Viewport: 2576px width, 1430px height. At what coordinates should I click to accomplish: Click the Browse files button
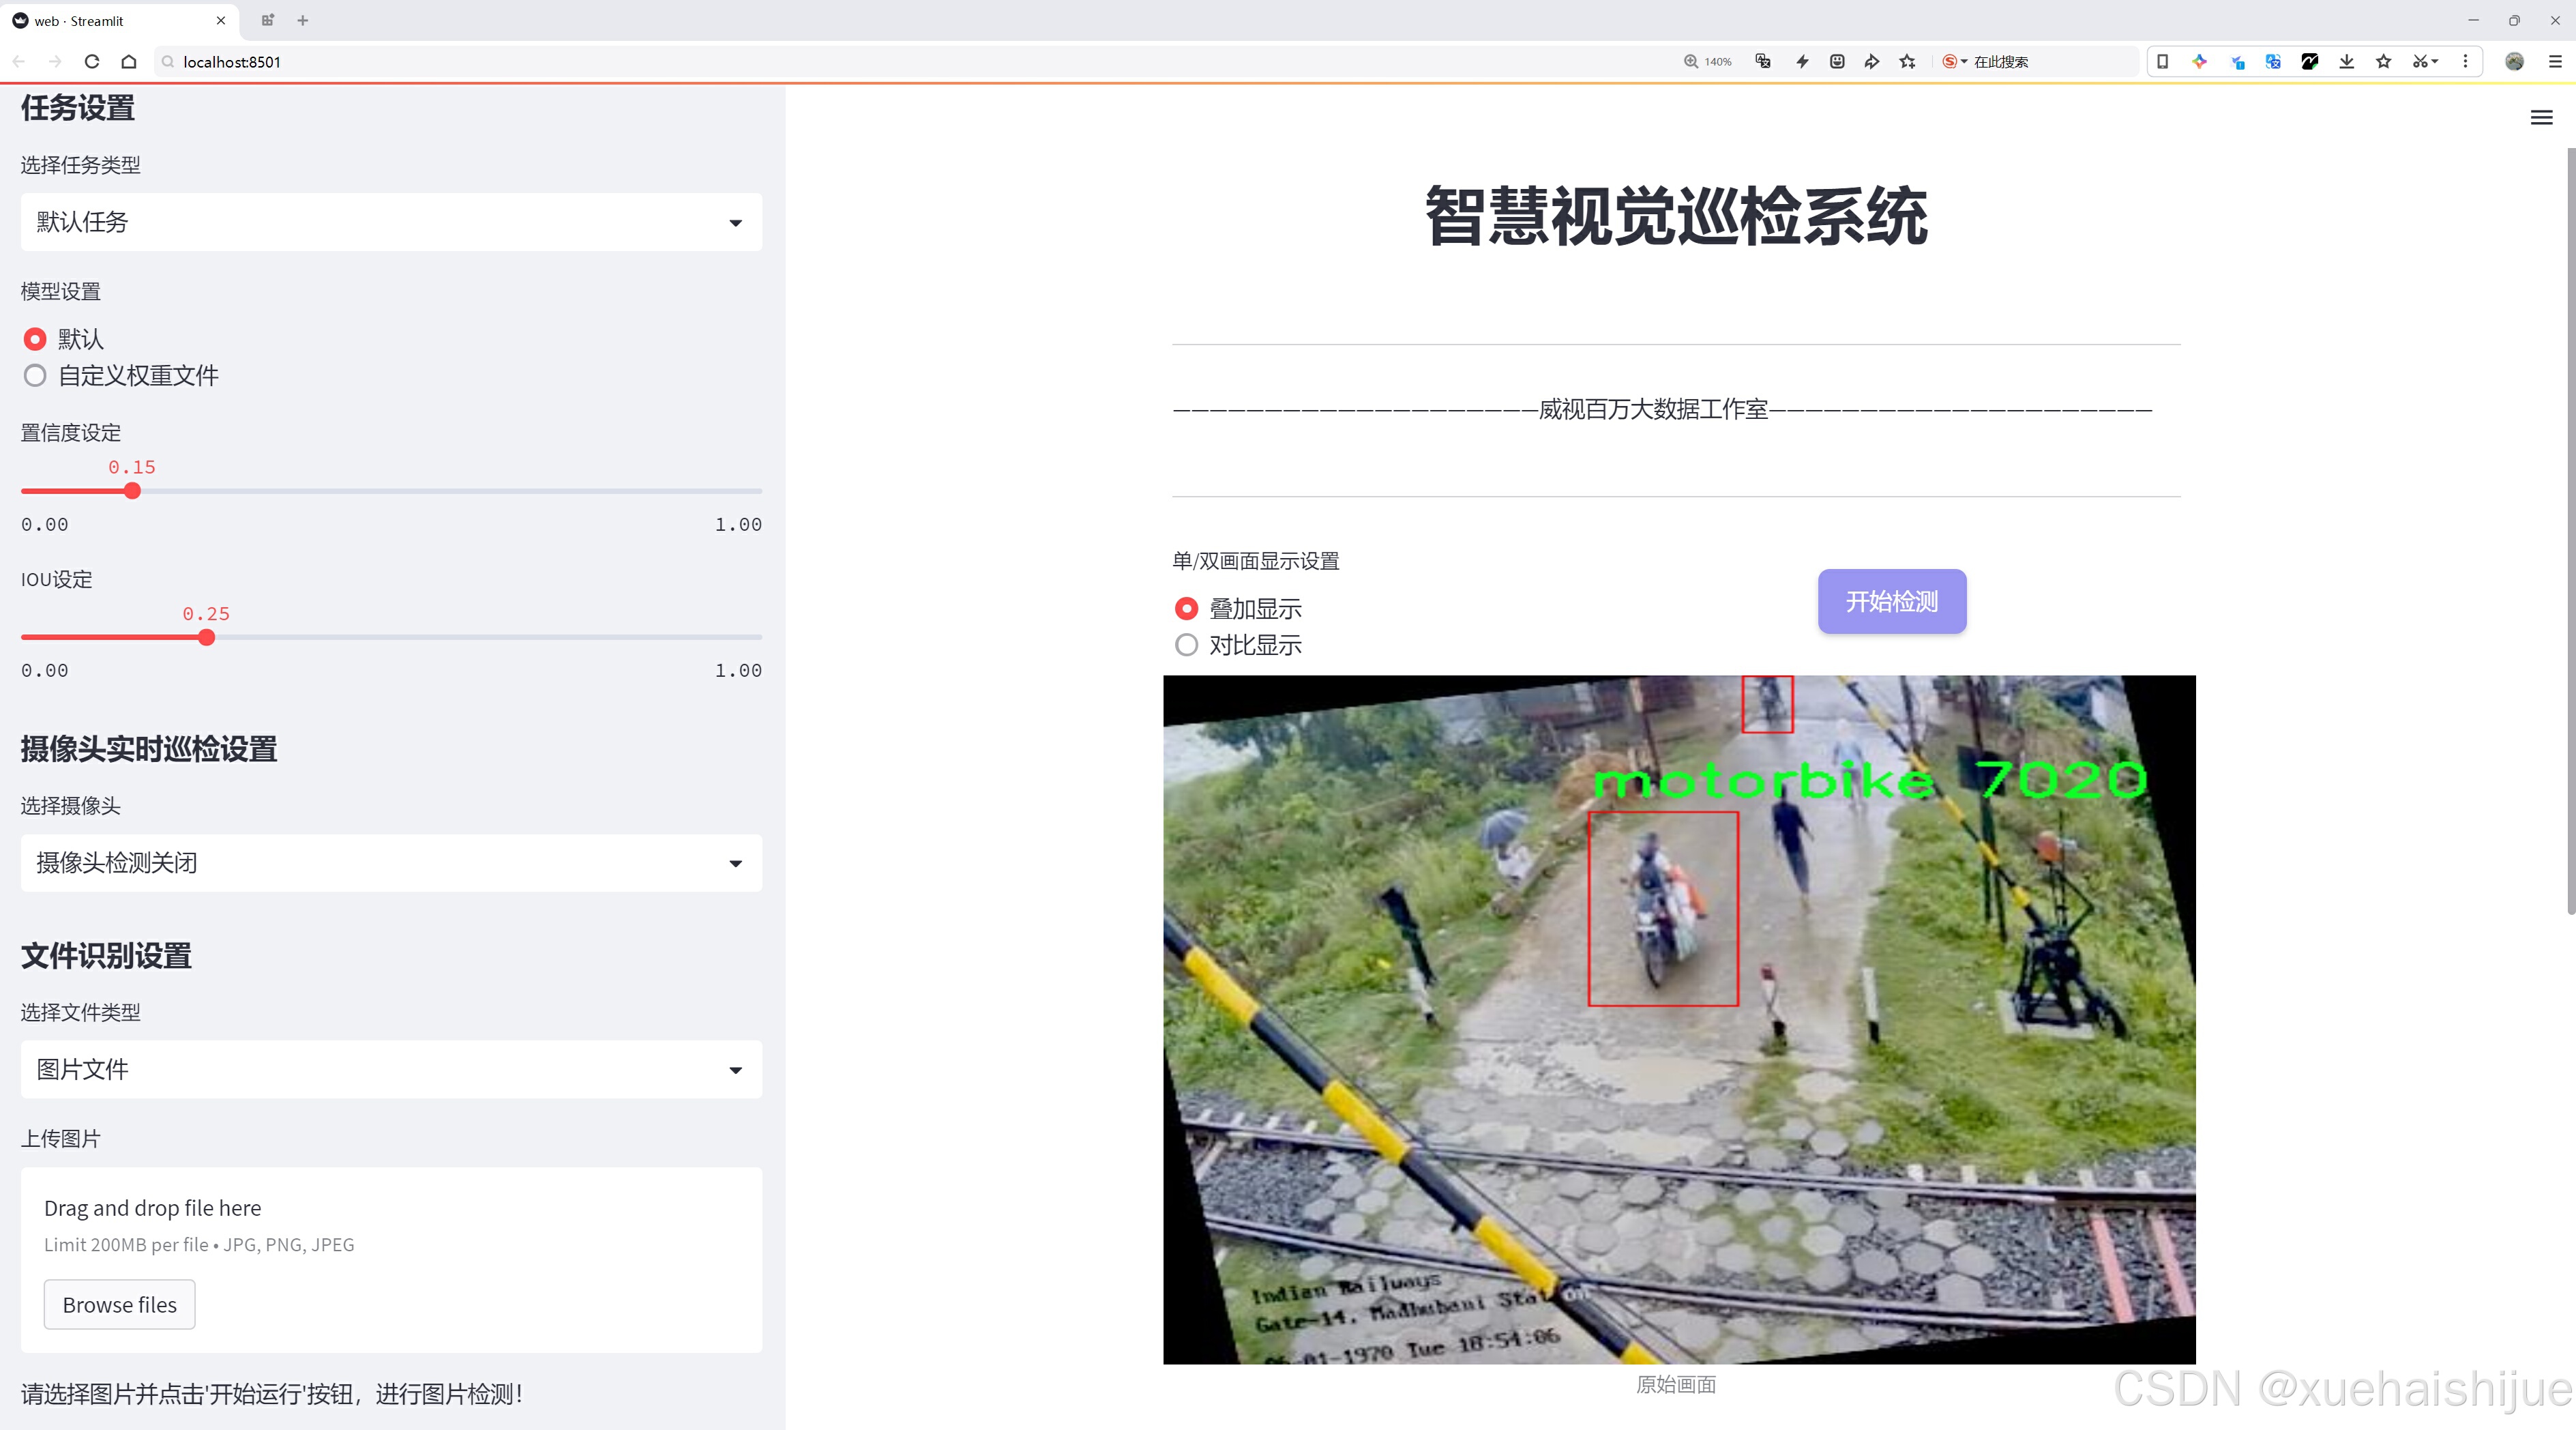[119, 1305]
